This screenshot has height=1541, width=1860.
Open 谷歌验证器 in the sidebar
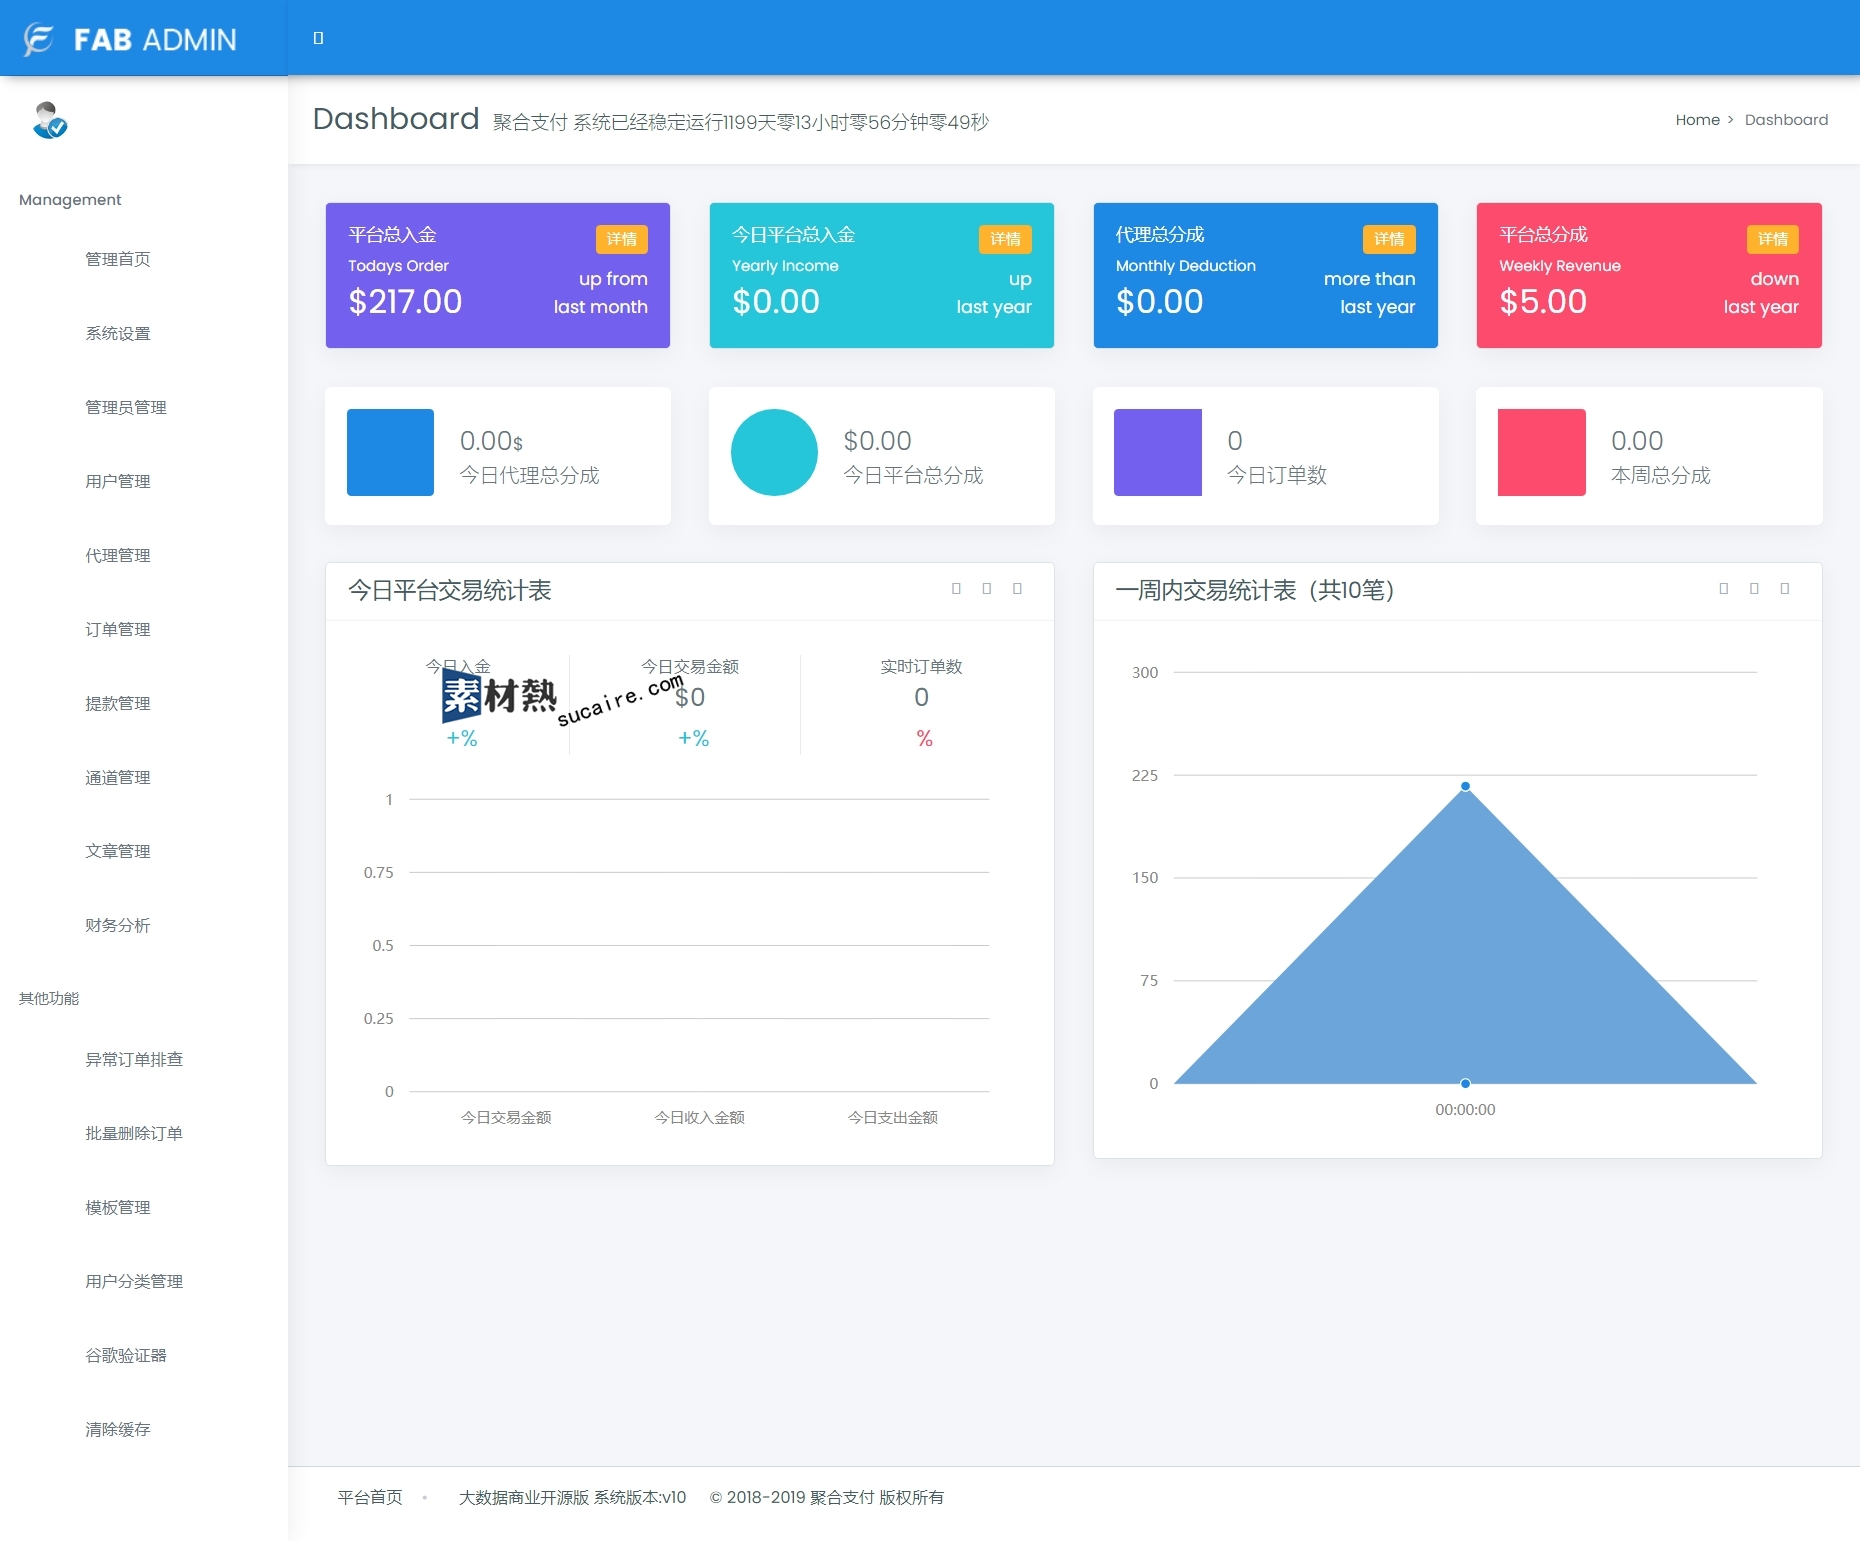point(126,1355)
